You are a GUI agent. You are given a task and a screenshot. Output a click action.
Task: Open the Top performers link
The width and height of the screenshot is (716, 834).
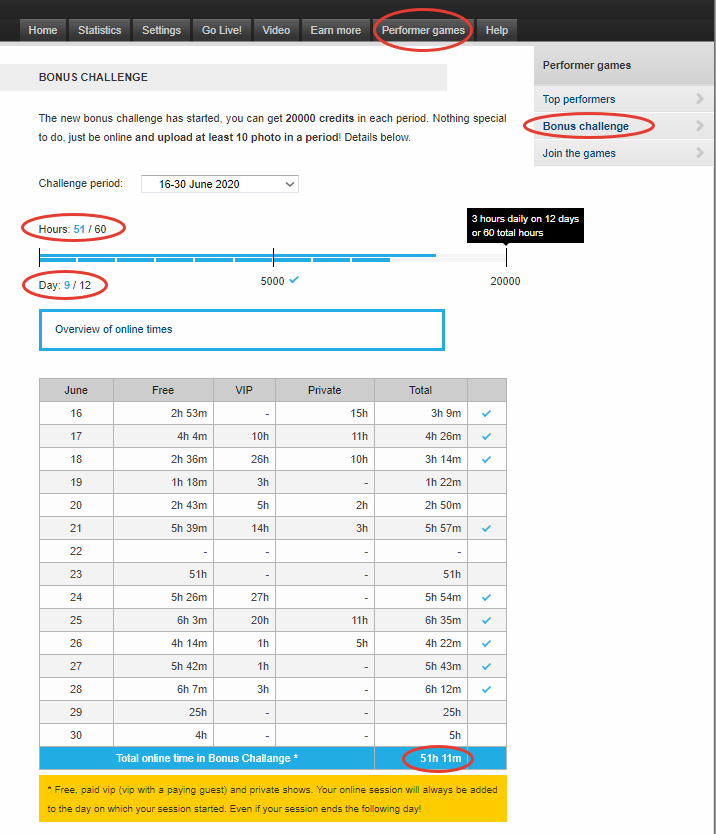[x=579, y=99]
